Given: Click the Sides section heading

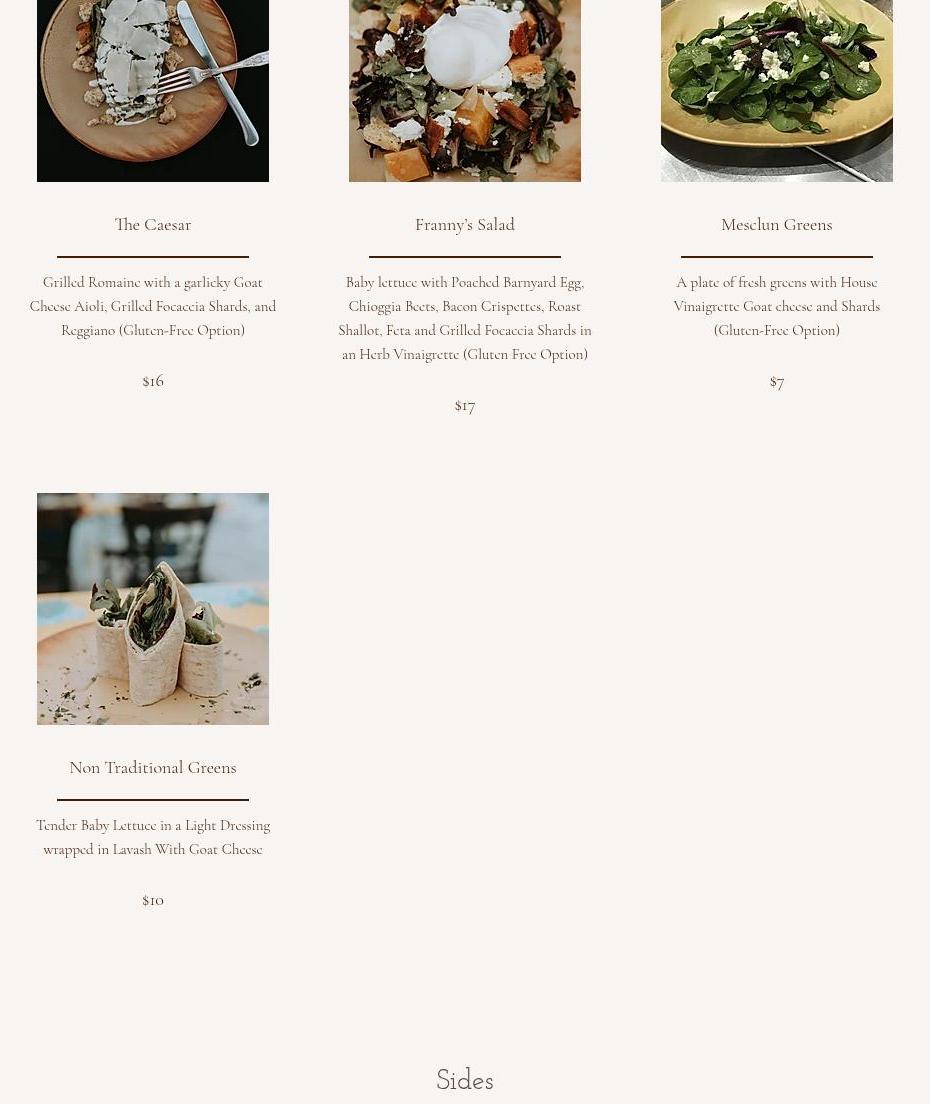Looking at the screenshot, I should coord(465,1079).
